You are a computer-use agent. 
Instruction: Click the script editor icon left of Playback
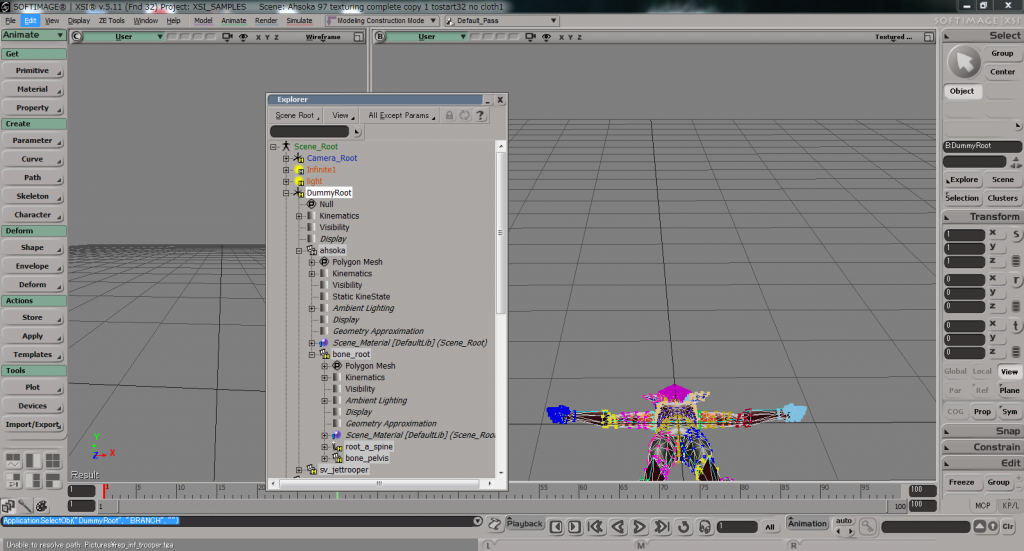pyautogui.click(x=494, y=524)
